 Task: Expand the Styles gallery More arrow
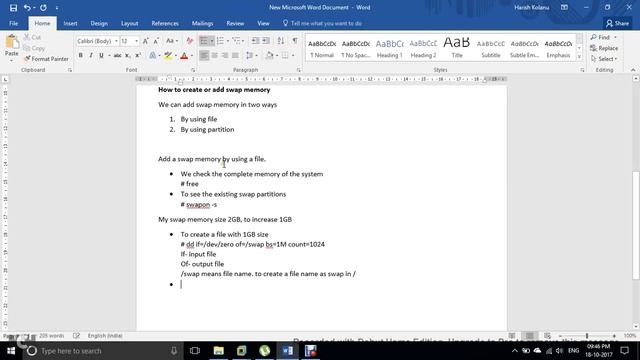(579, 57)
